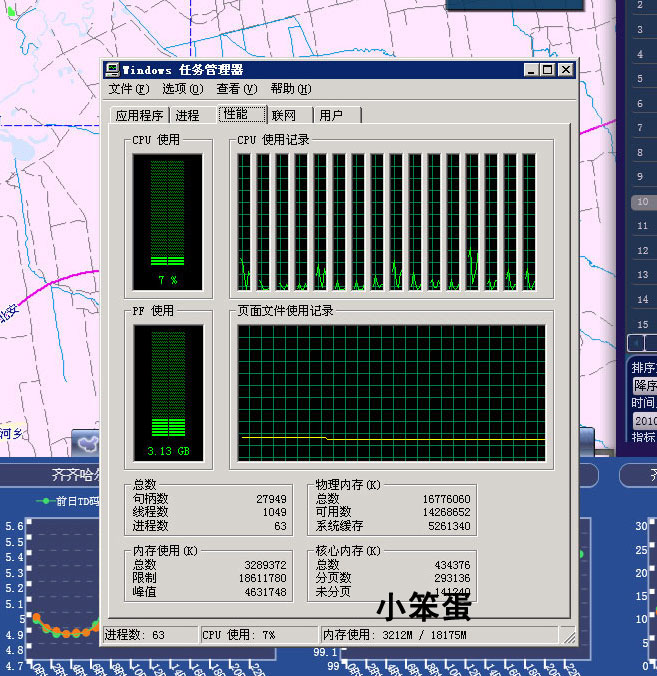
Task: Click the 可用数 value 14268652
Action: pyautogui.click(x=446, y=512)
